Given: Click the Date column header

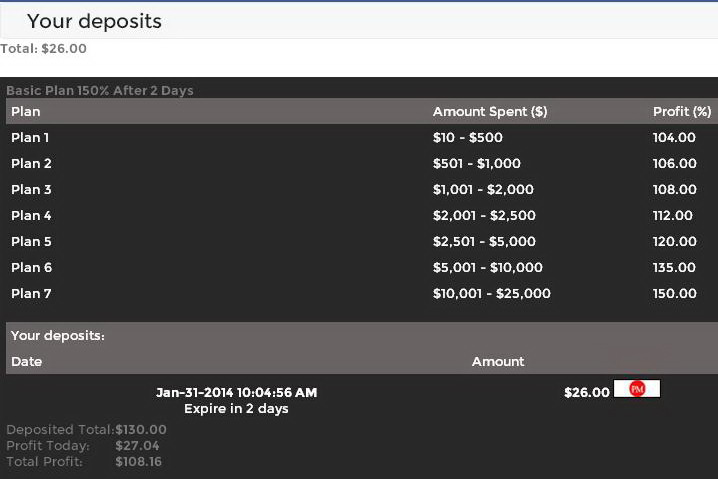Looking at the screenshot, I should [x=27, y=362].
